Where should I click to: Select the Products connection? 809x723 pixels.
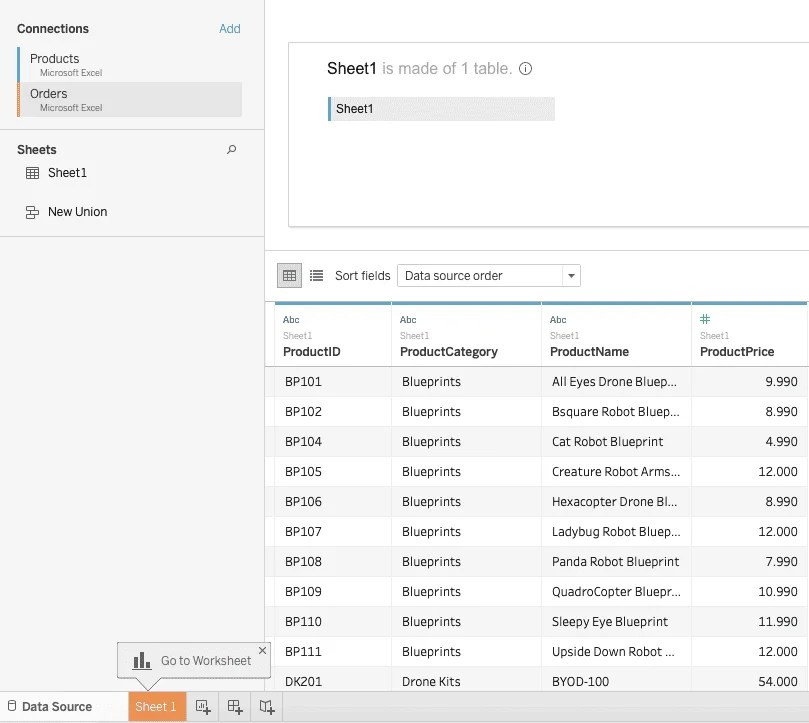tap(120, 64)
